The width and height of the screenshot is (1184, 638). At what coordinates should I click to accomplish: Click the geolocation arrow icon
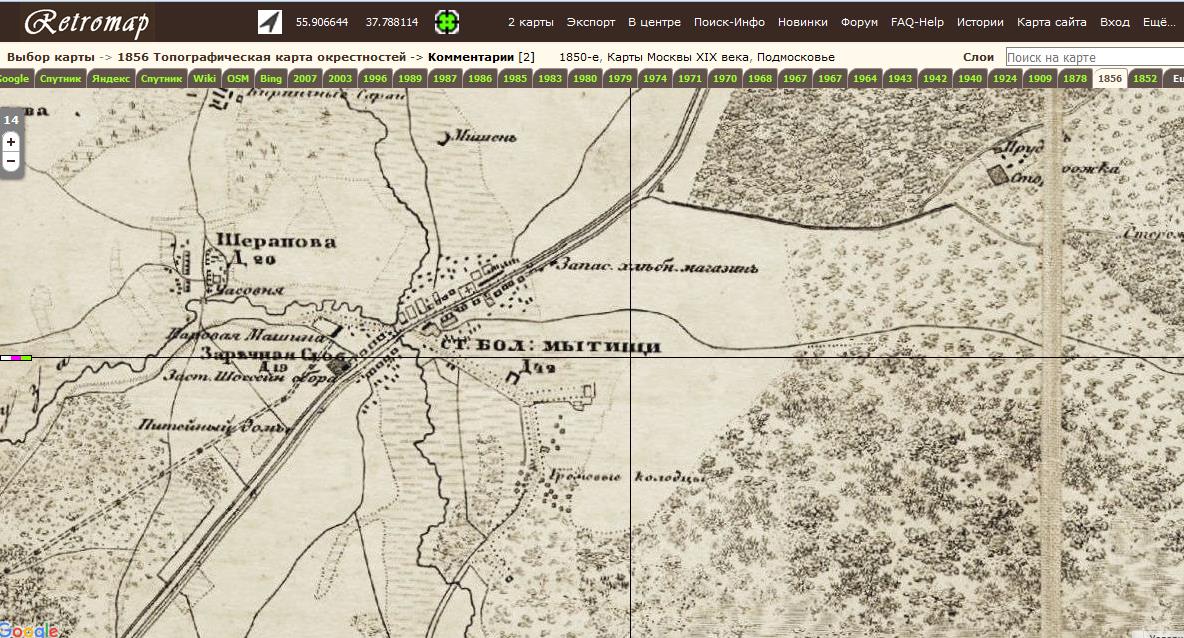(270, 22)
